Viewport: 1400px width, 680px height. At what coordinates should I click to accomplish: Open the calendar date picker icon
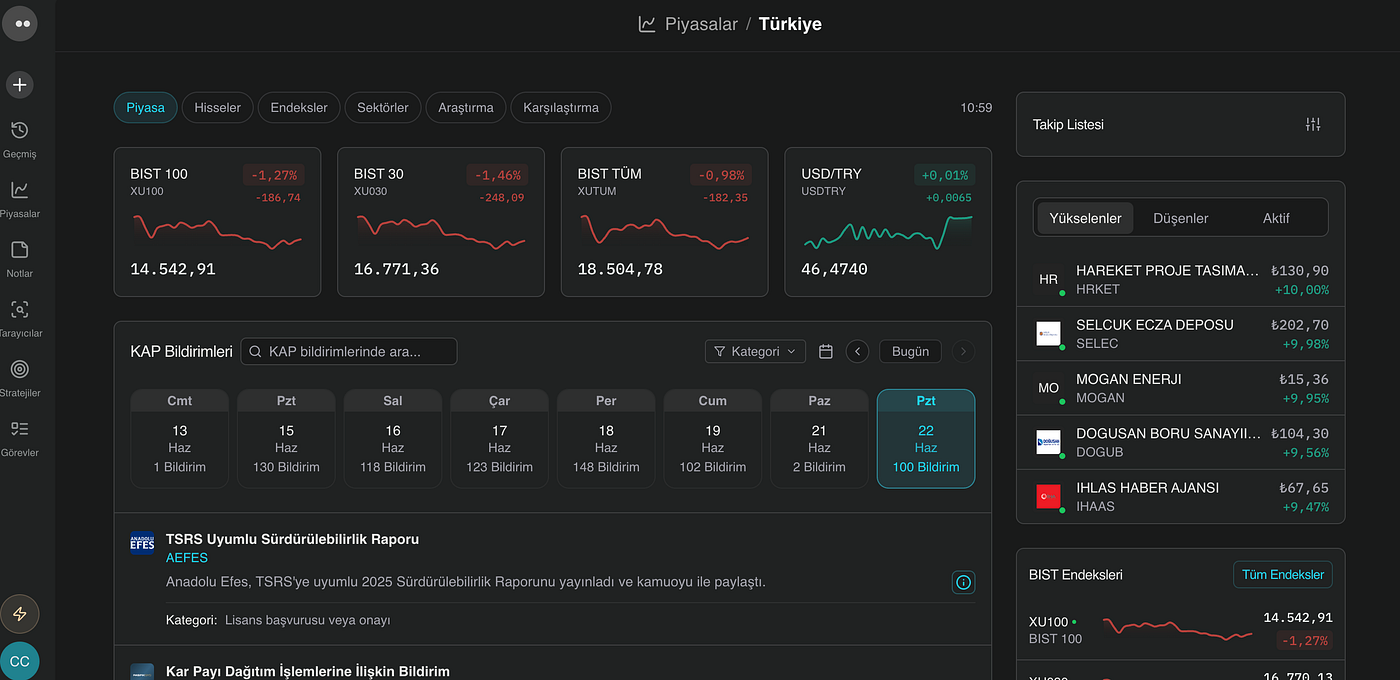[826, 351]
